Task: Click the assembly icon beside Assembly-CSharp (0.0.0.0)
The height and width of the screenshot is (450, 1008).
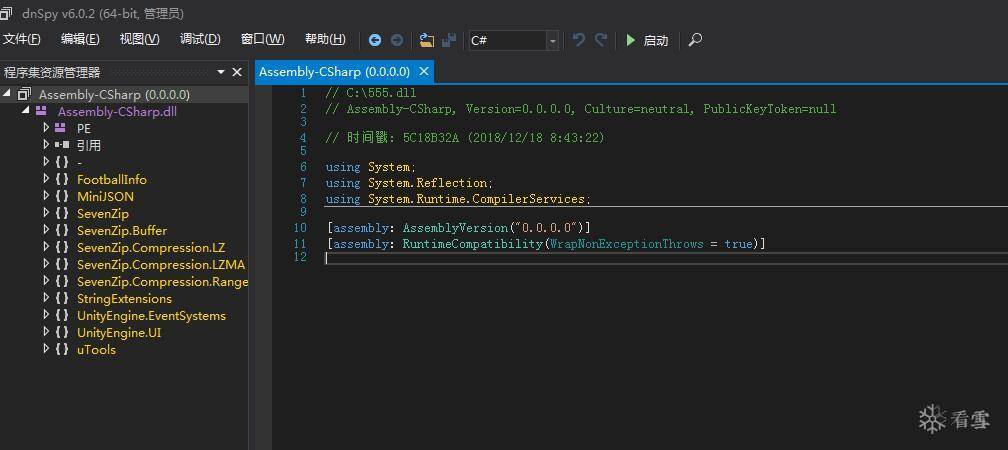Action: [x=24, y=94]
